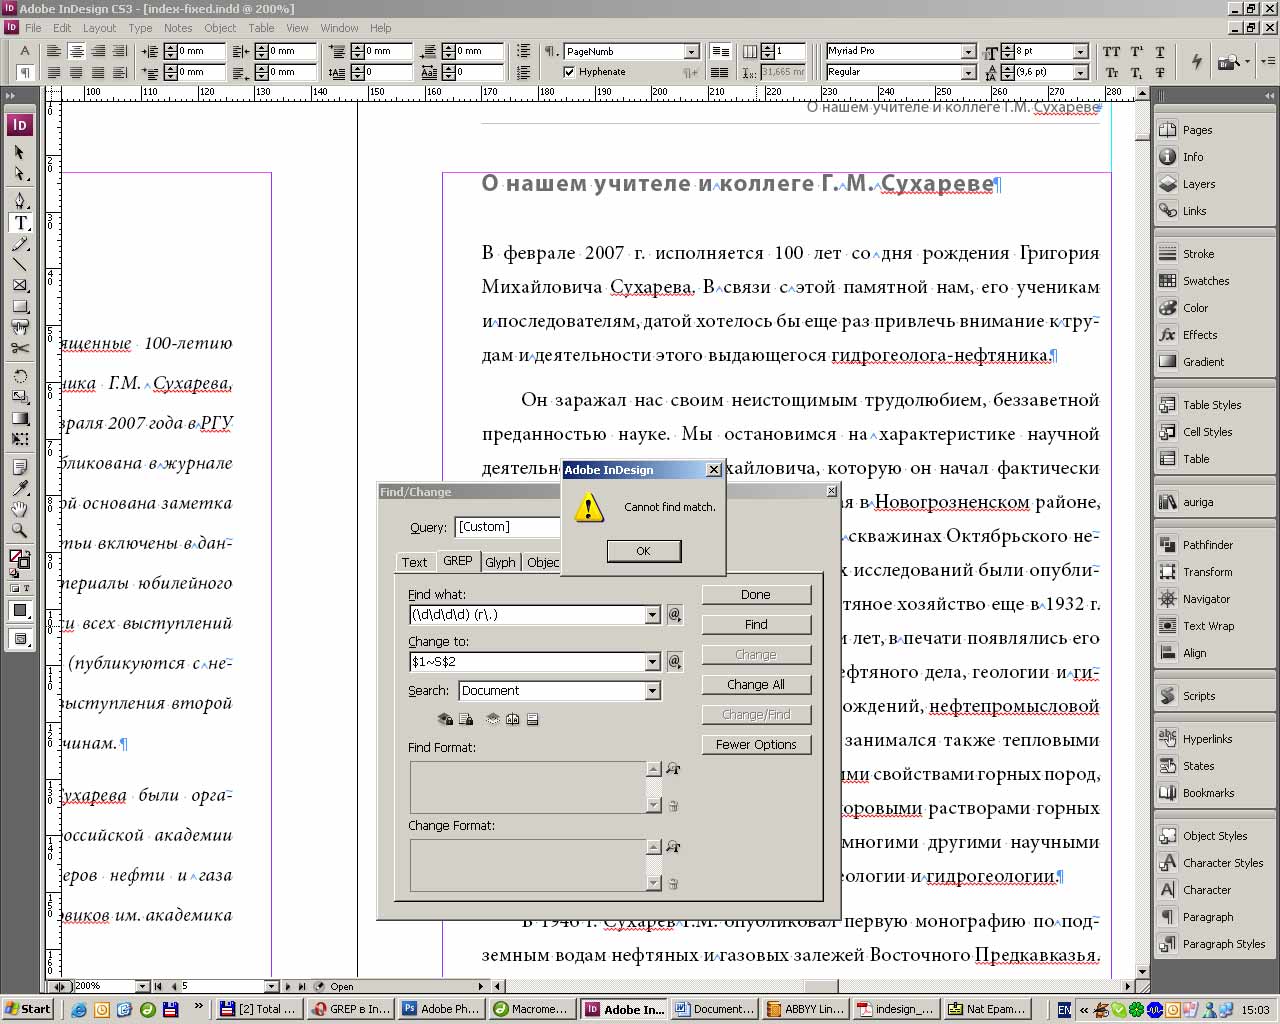Image resolution: width=1280 pixels, height=1024 pixels.
Task: Open the Pages panel
Action: tap(1197, 130)
